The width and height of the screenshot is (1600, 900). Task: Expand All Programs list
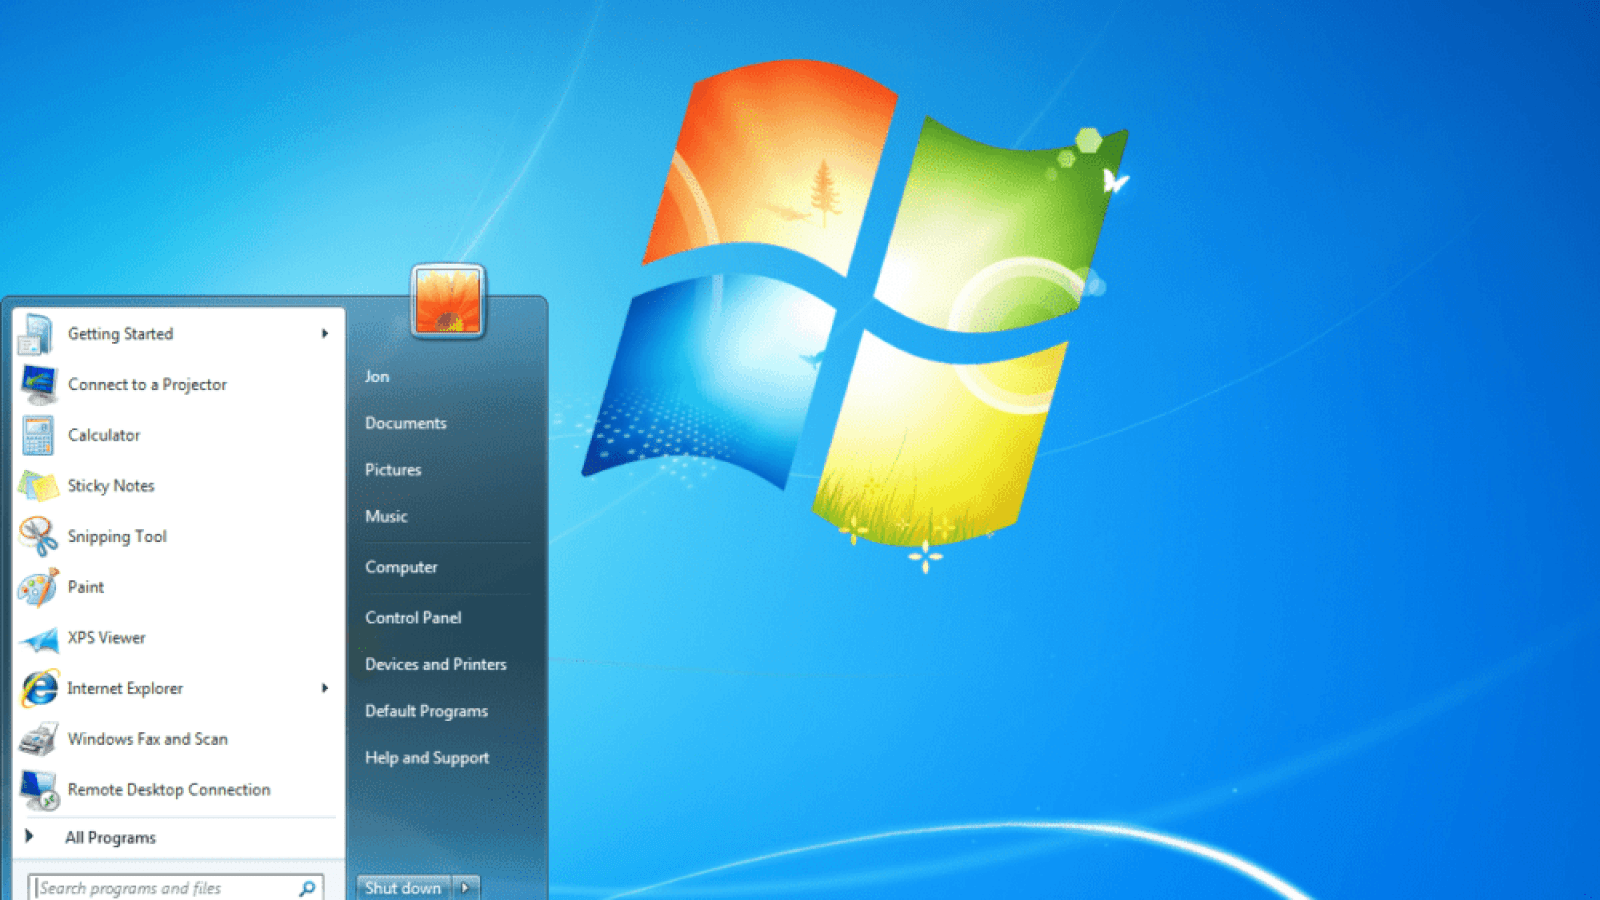pos(110,837)
